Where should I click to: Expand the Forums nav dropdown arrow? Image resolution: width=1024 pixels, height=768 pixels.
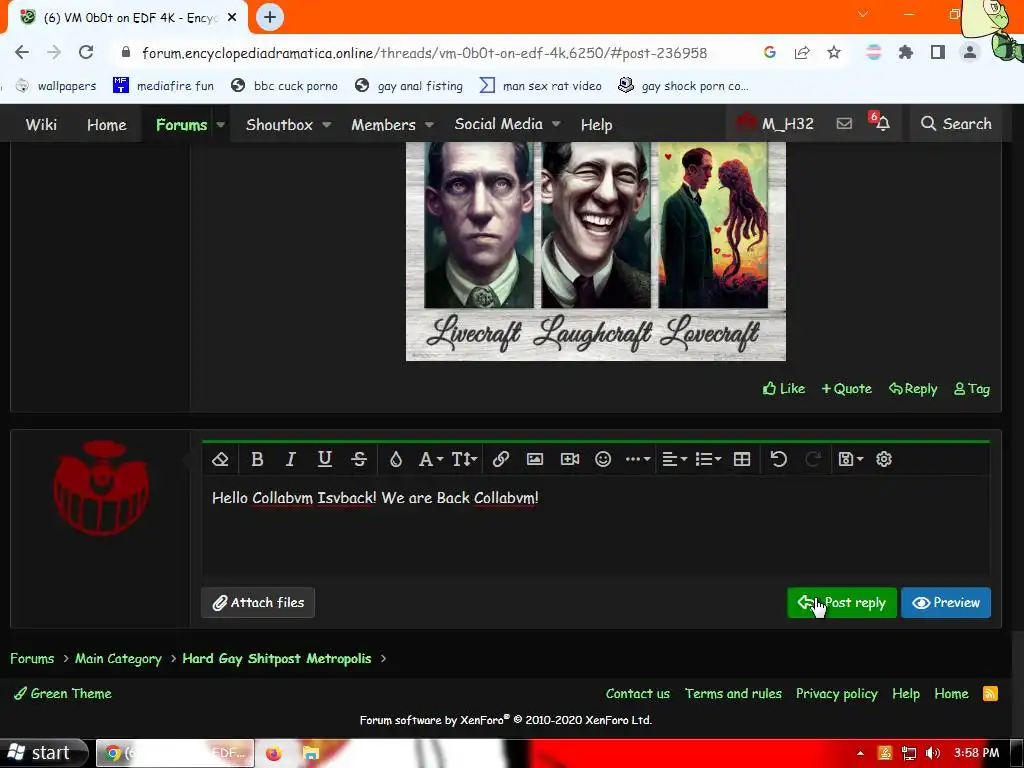pyautogui.click(x=221, y=124)
